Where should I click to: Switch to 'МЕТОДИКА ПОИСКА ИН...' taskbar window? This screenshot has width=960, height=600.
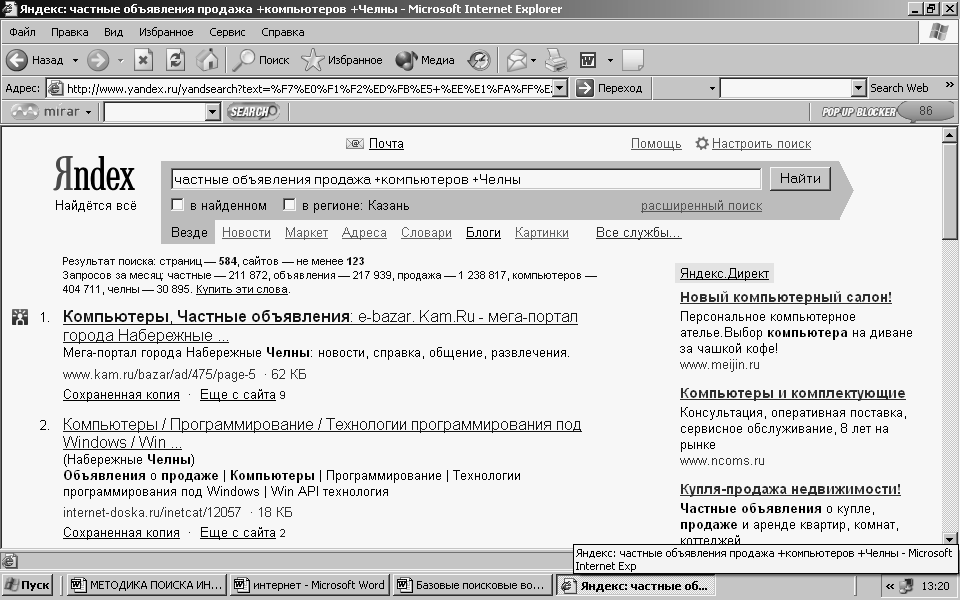(146, 585)
